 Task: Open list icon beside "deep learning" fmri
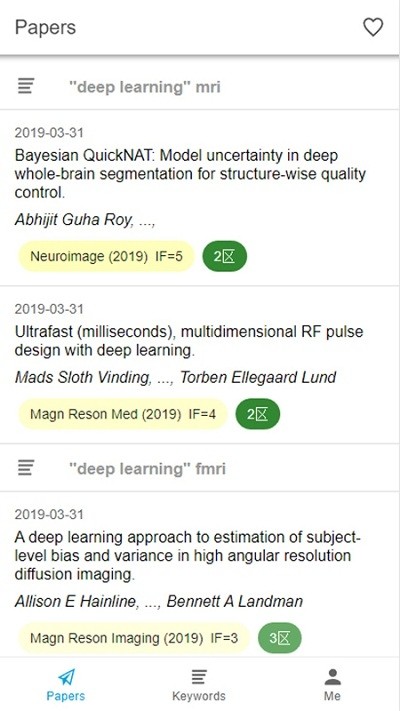[26, 468]
